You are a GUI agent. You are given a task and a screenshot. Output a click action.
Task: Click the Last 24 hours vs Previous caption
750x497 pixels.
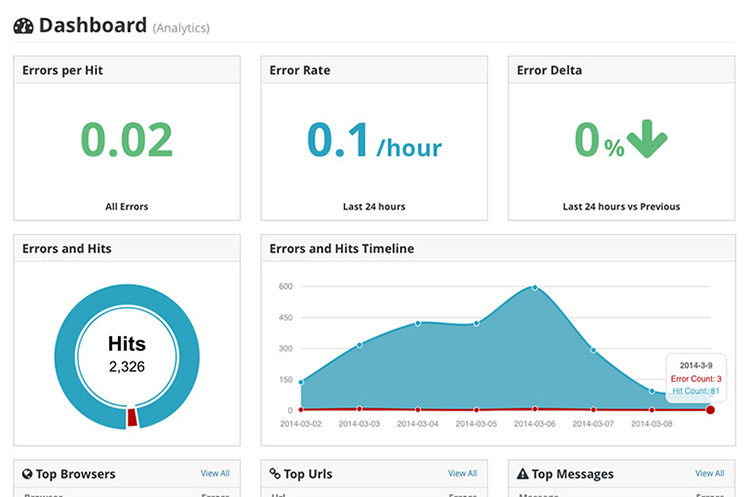621,207
